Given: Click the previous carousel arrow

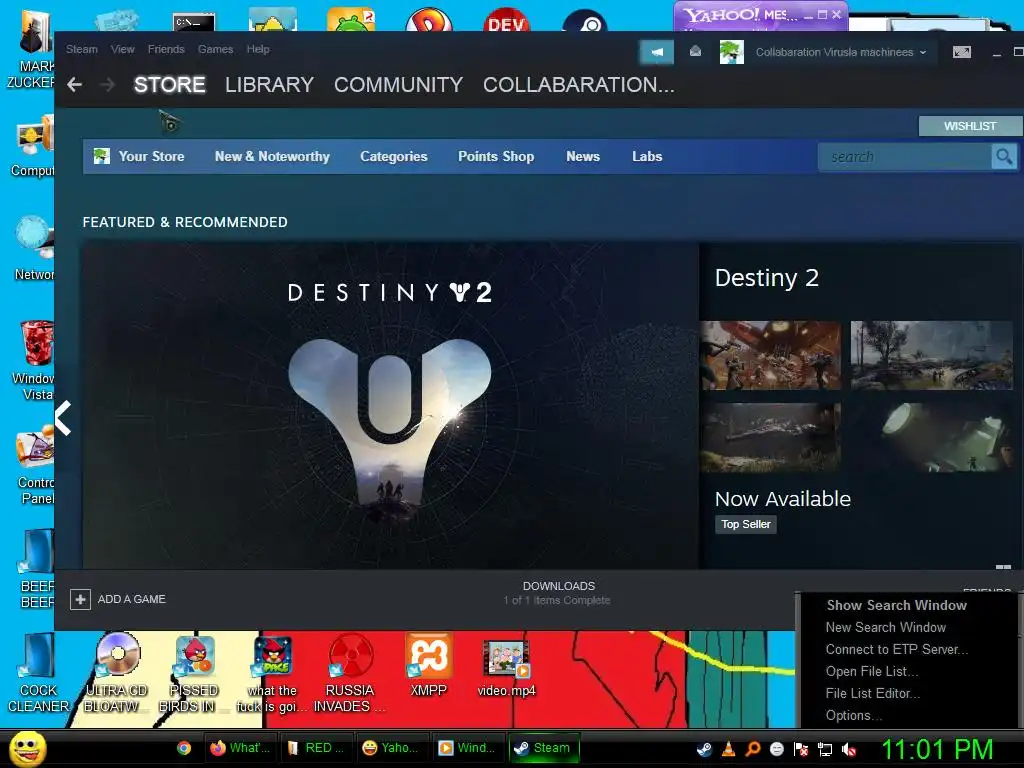Looking at the screenshot, I should click(63, 418).
